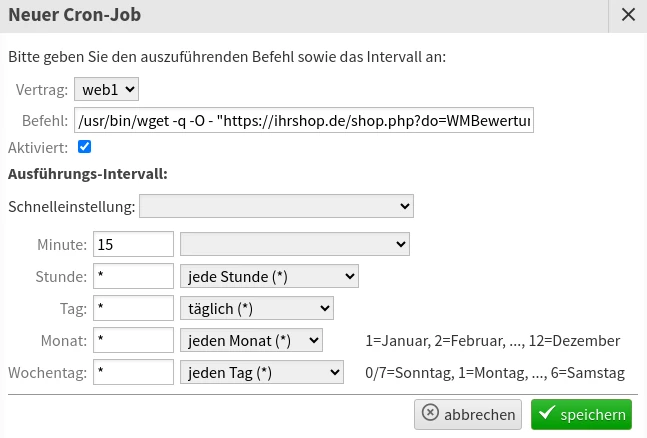The height and width of the screenshot is (438, 647).
Task: Uncheck the Aktiviert checkbox
Action: click(85, 147)
